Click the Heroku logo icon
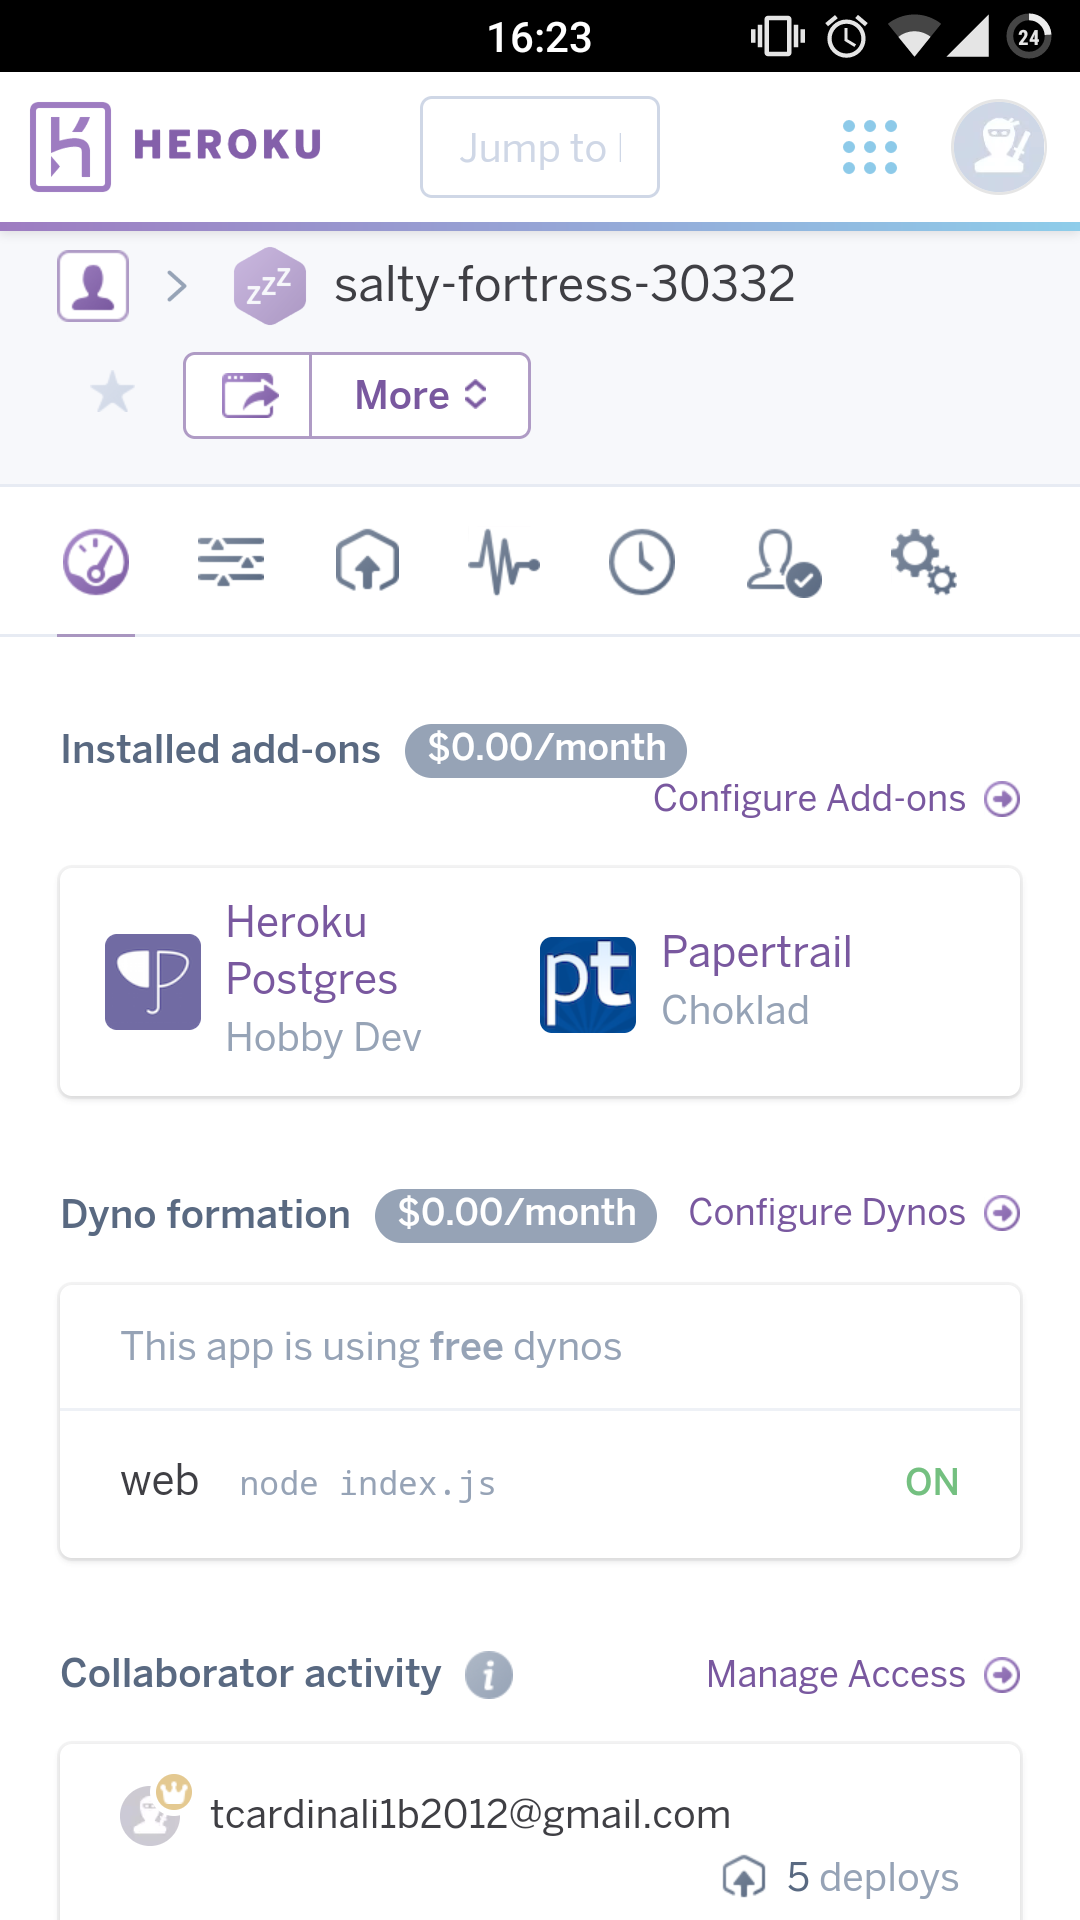This screenshot has height=1920, width=1080. coord(70,146)
